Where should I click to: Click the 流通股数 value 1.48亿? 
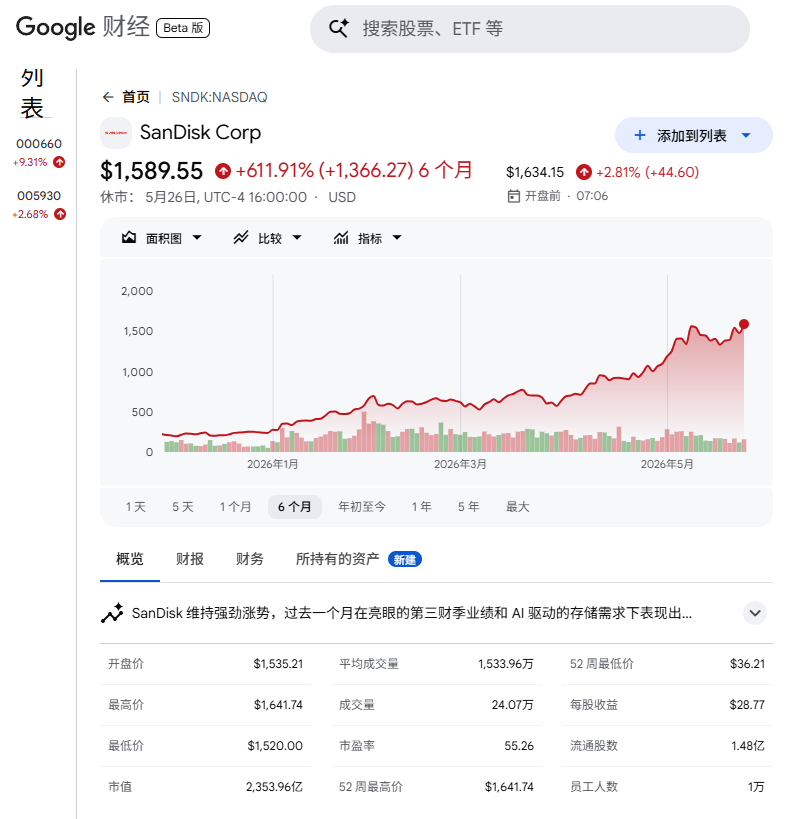[748, 746]
